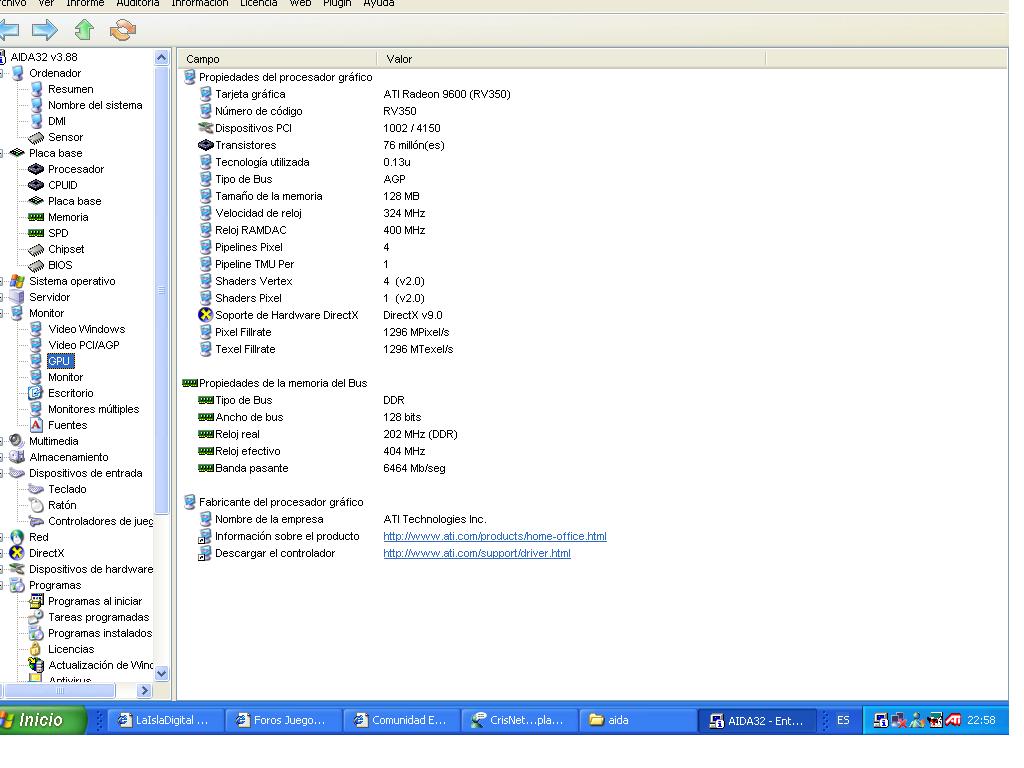The image size is (1024, 768).
Task: Switch to Foros Juego taskbar window
Action: [x=283, y=720]
